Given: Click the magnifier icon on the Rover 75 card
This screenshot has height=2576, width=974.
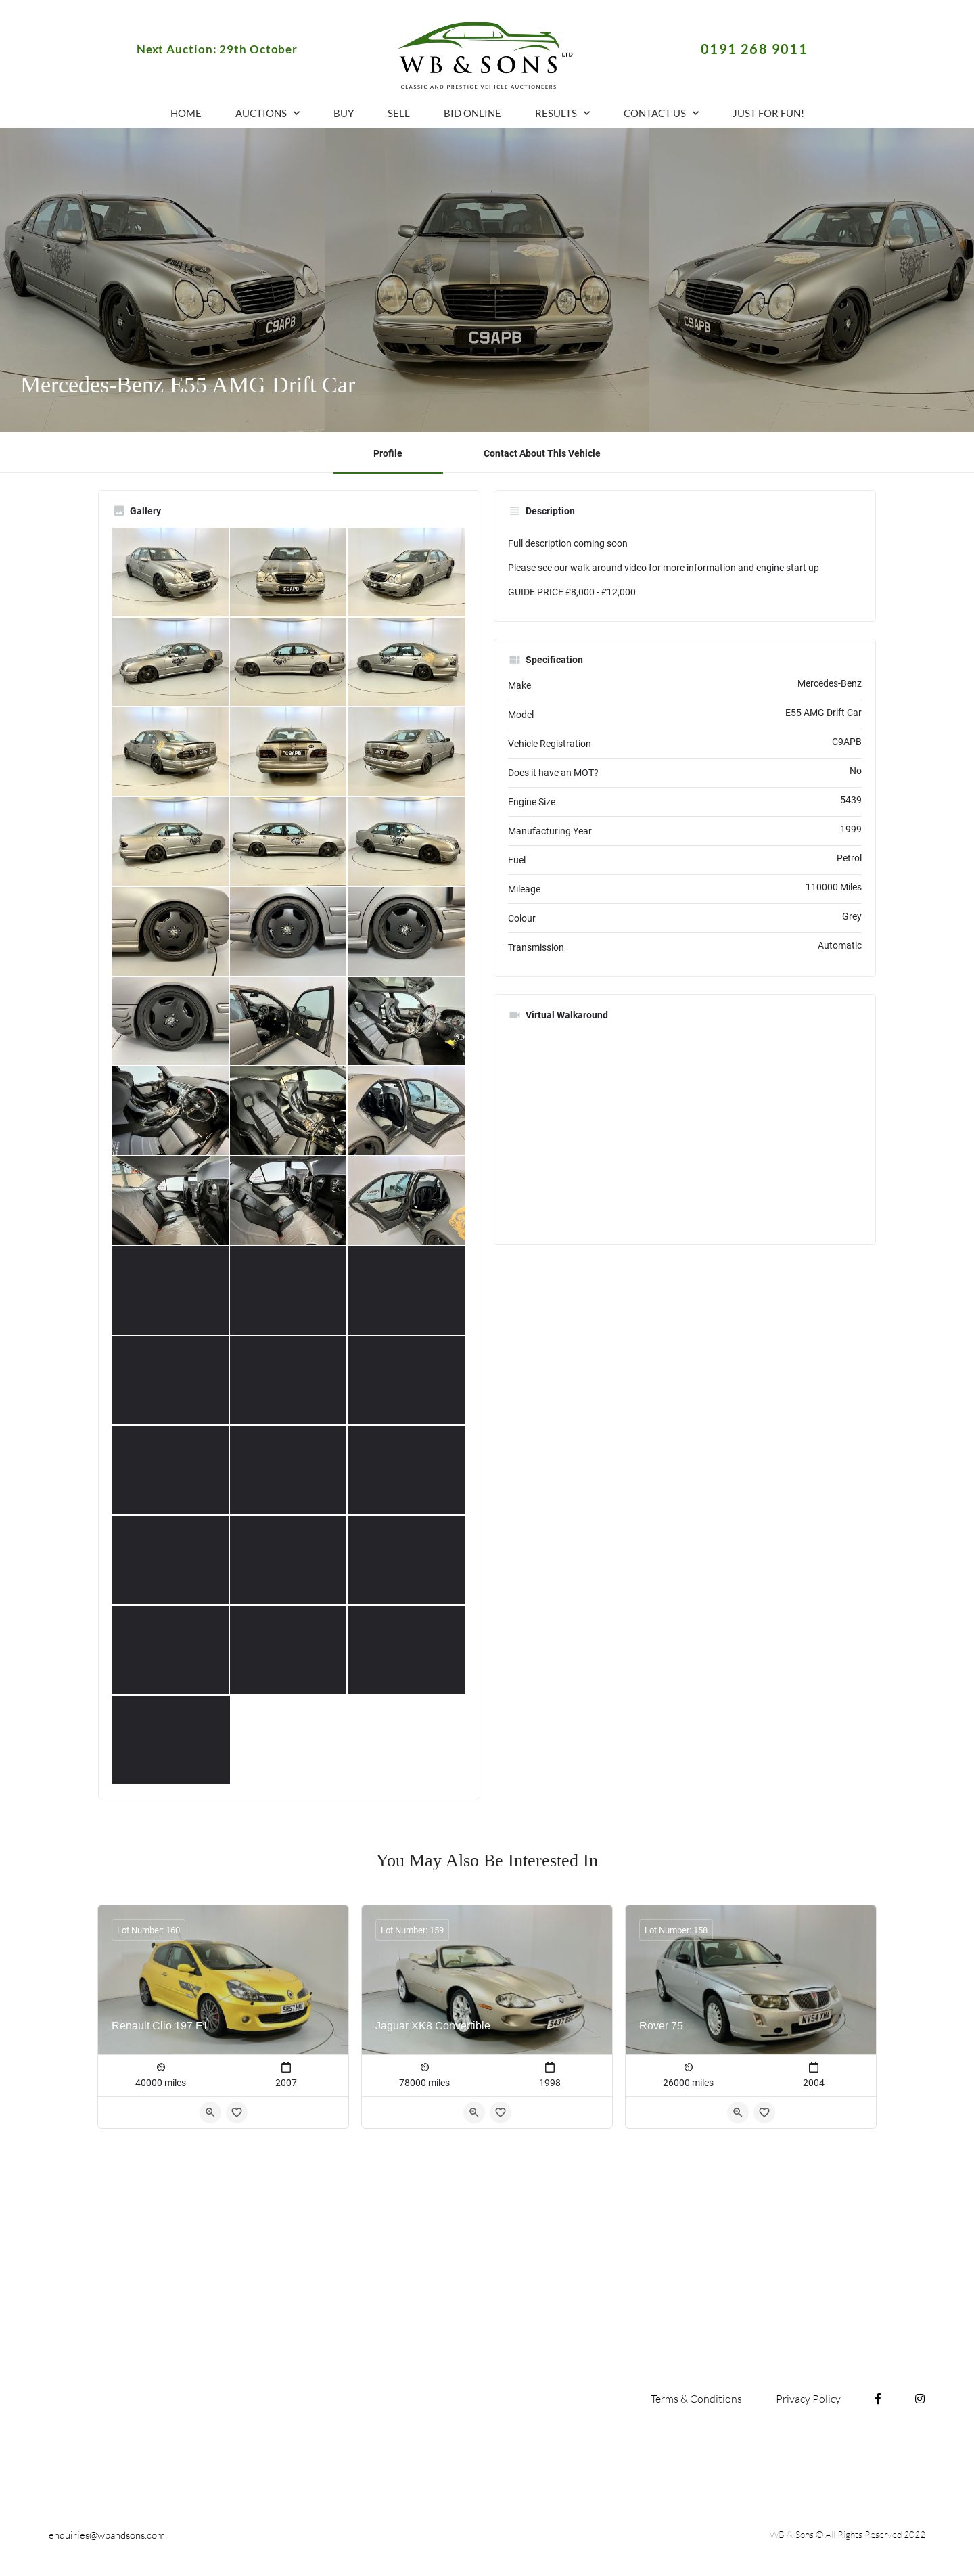Looking at the screenshot, I should pyautogui.click(x=737, y=2112).
